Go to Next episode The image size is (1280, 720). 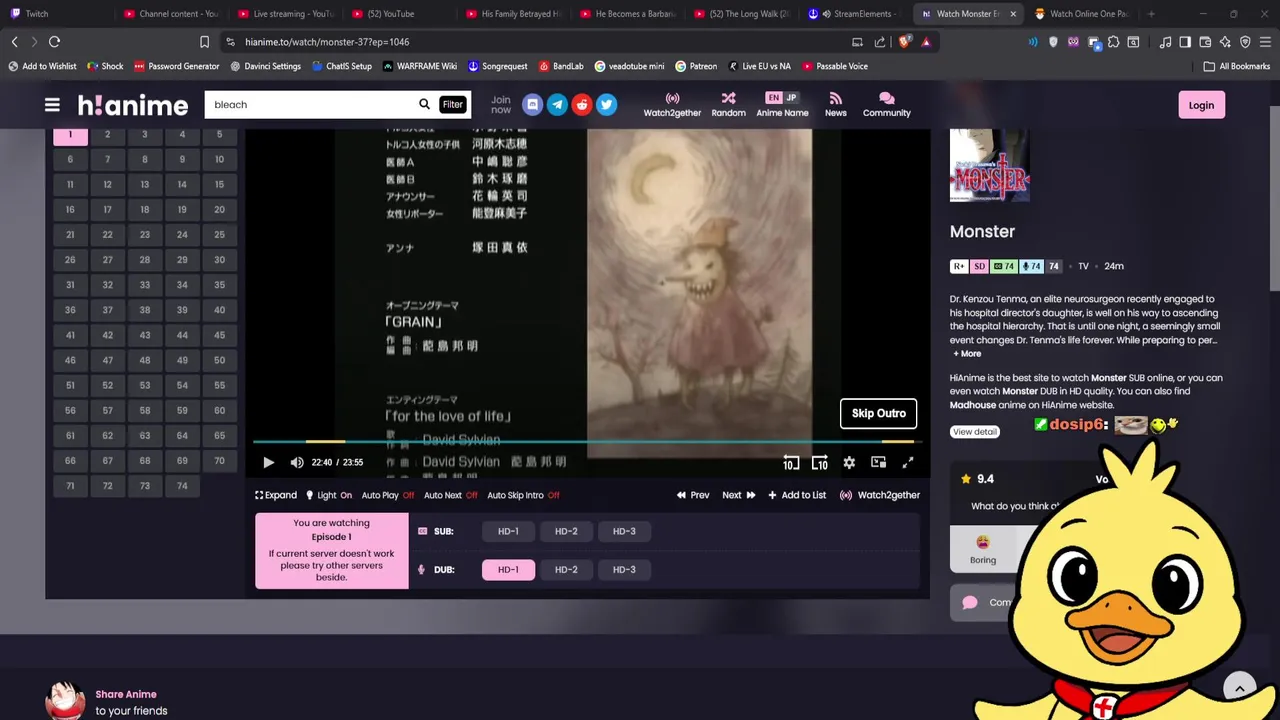pos(738,495)
